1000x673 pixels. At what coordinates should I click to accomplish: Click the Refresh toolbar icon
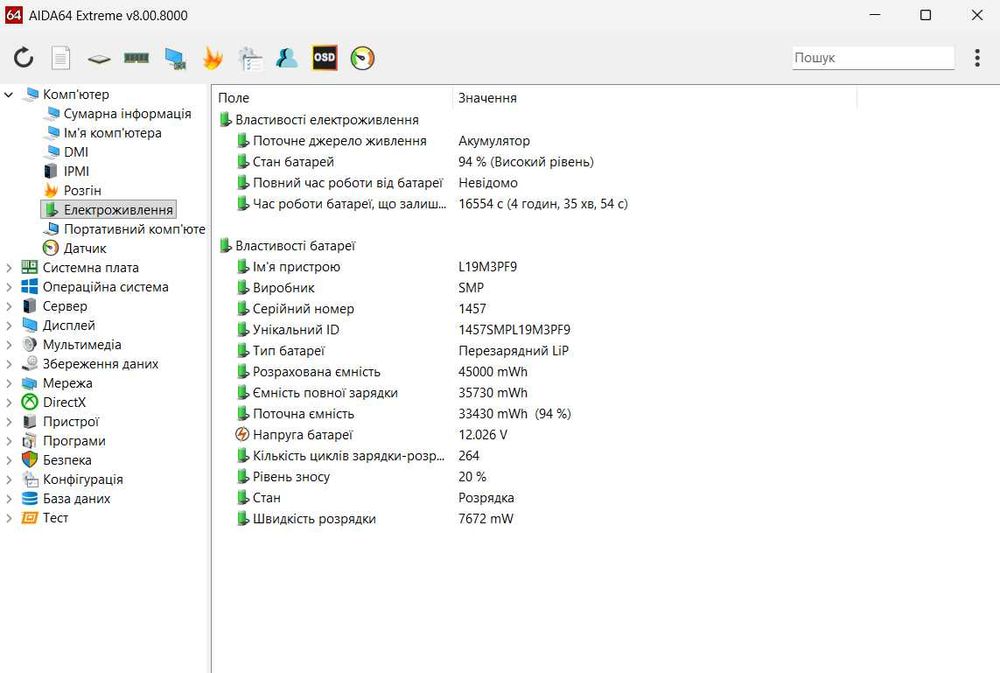pyautogui.click(x=24, y=58)
